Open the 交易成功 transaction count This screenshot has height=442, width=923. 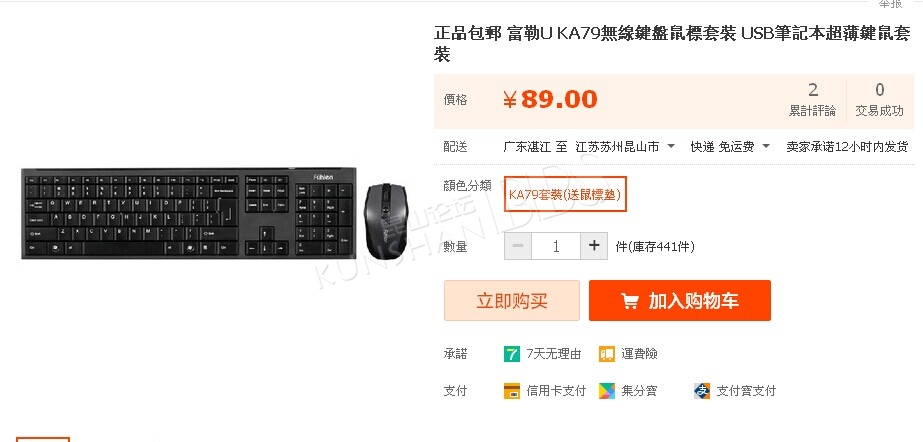(x=879, y=99)
